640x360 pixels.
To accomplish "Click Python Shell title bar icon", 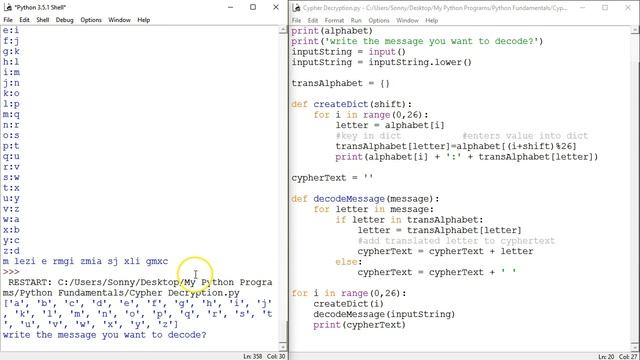I will coord(8,7).
